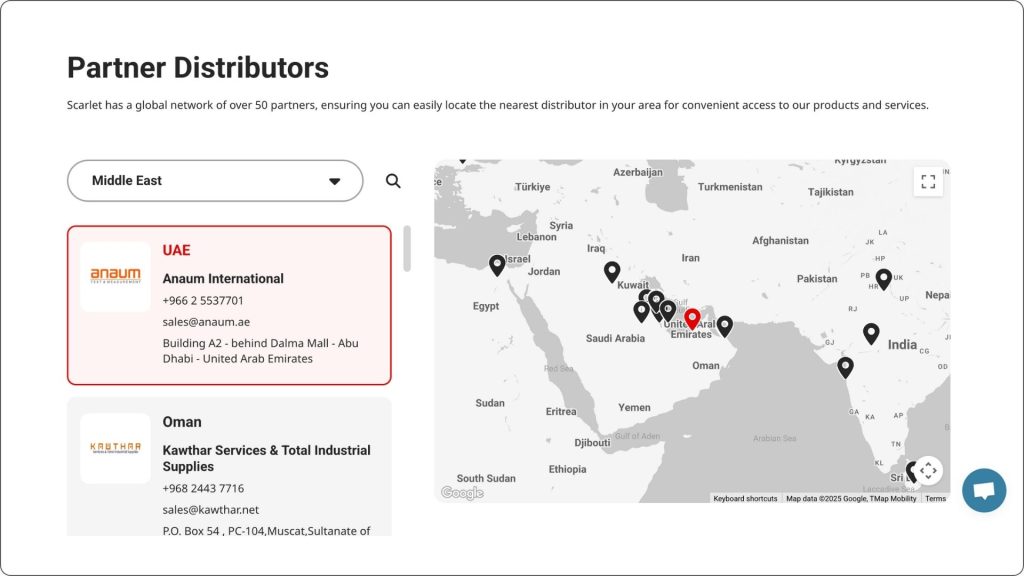Open the Middle East region dropdown

click(x=214, y=181)
